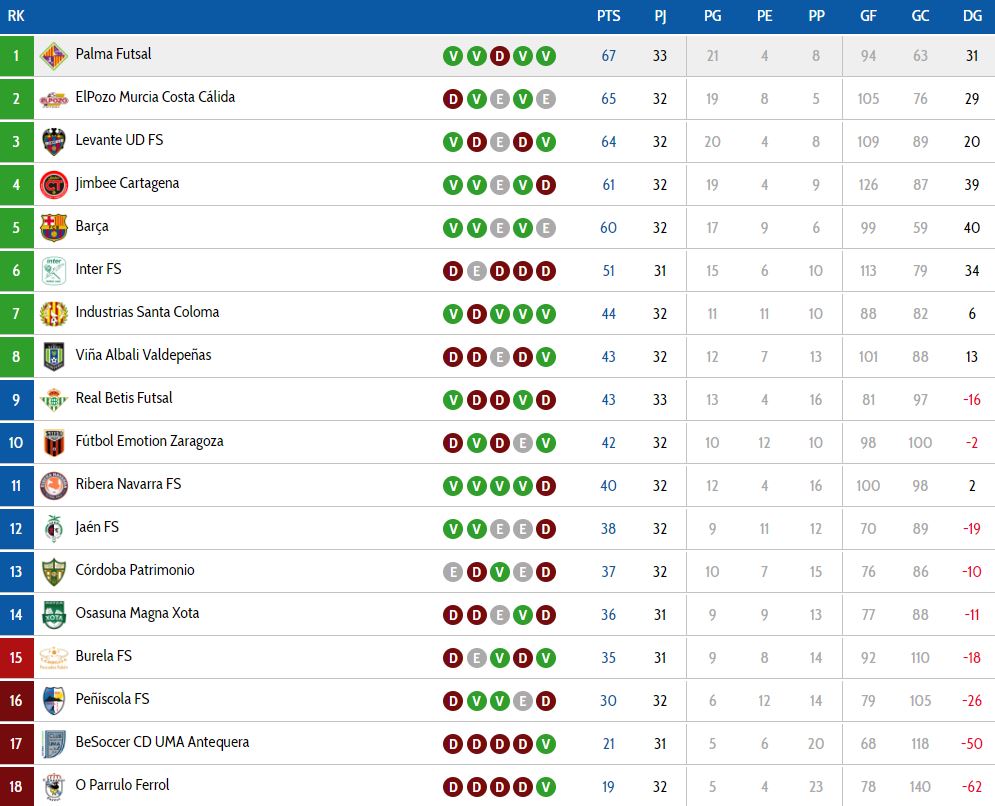Click the Viña Albali Valdepeñas badge

tap(54, 357)
